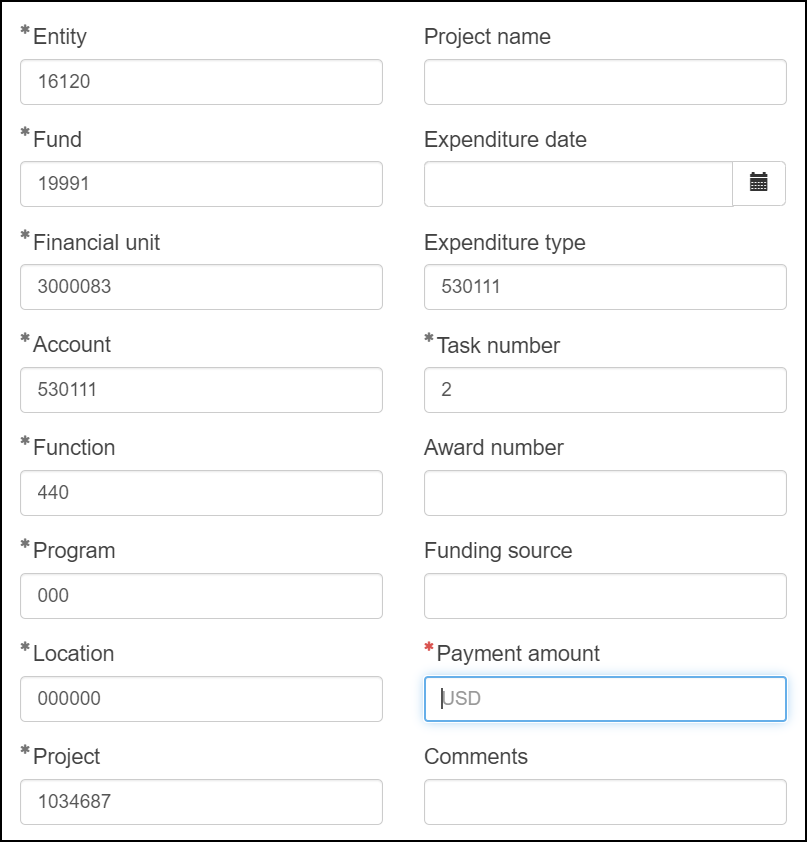Screen dimensions: 807x842
Task: Select the Financial unit text box
Action: pyautogui.click(x=201, y=287)
